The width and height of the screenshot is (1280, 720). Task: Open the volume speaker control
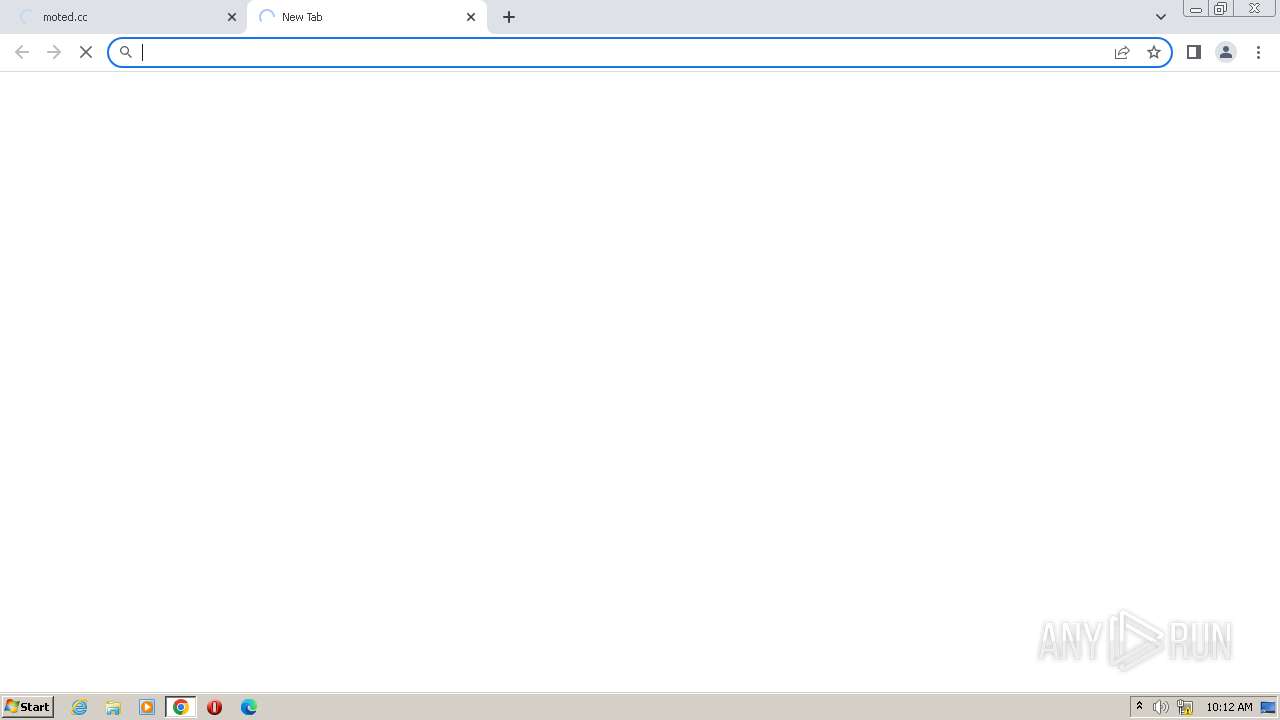pos(1160,707)
